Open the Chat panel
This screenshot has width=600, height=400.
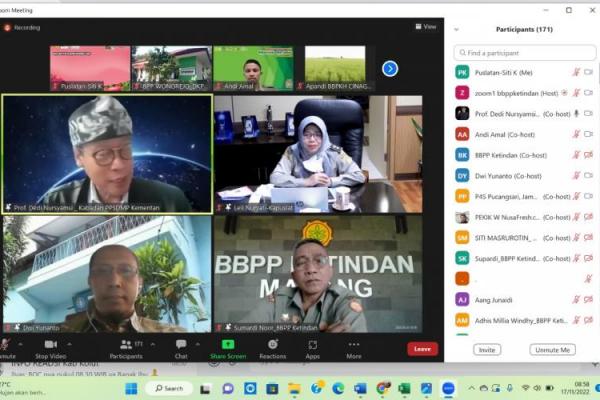click(181, 349)
